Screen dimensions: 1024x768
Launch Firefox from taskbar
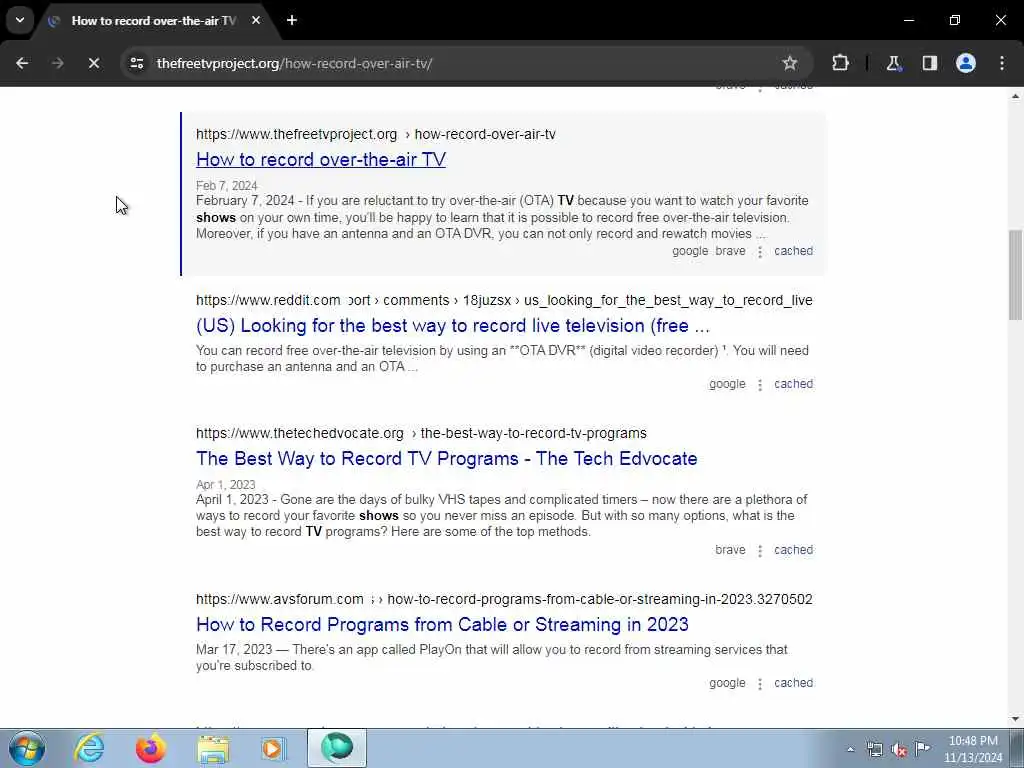[x=150, y=748]
